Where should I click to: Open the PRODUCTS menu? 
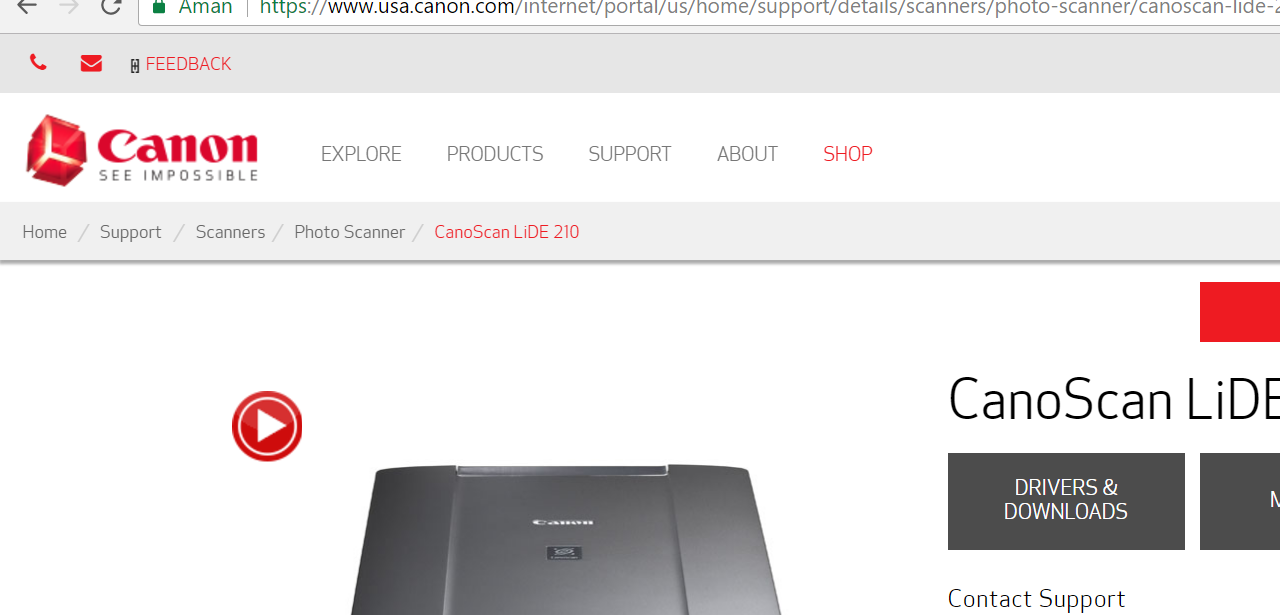click(x=495, y=154)
